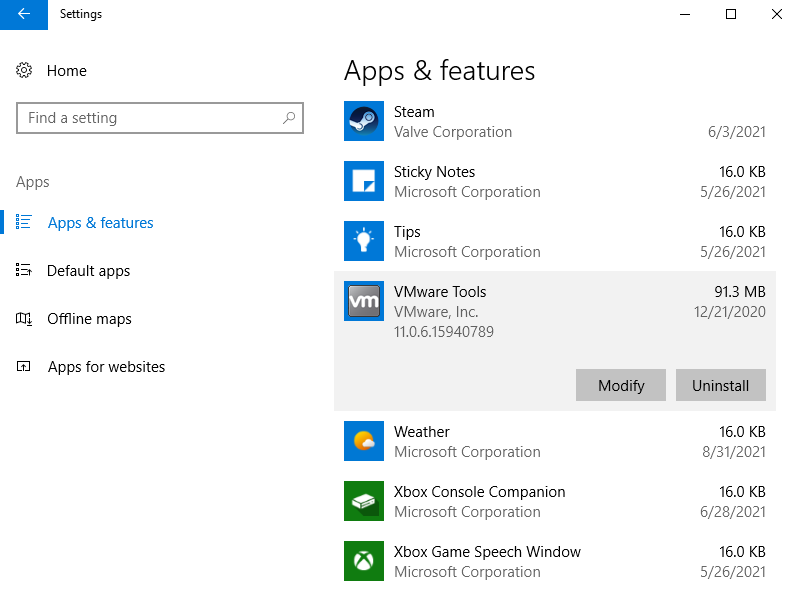Click the Xbox Console Companion icon
Image resolution: width=800 pixels, height=599 pixels.
click(x=363, y=502)
